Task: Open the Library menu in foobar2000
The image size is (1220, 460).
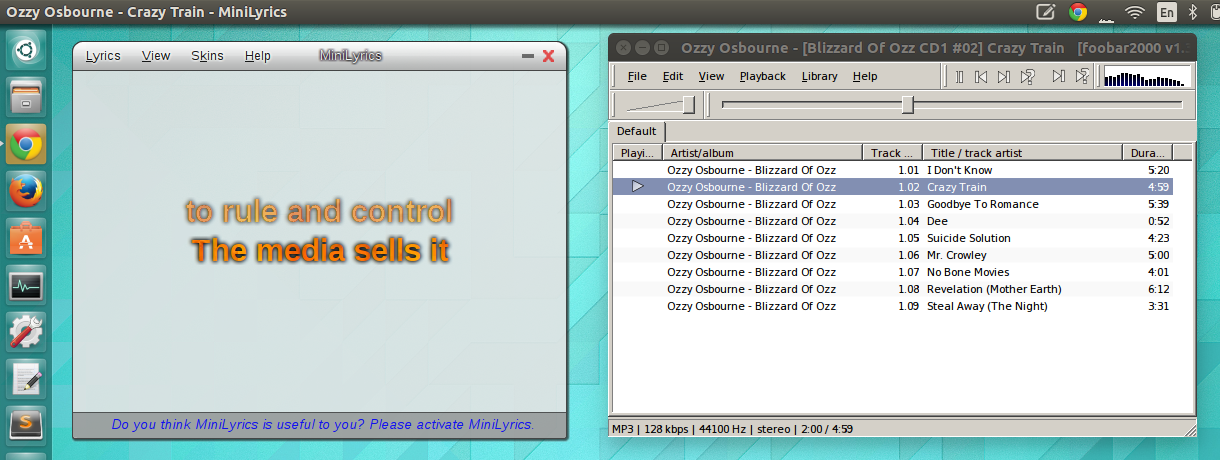Action: point(820,76)
